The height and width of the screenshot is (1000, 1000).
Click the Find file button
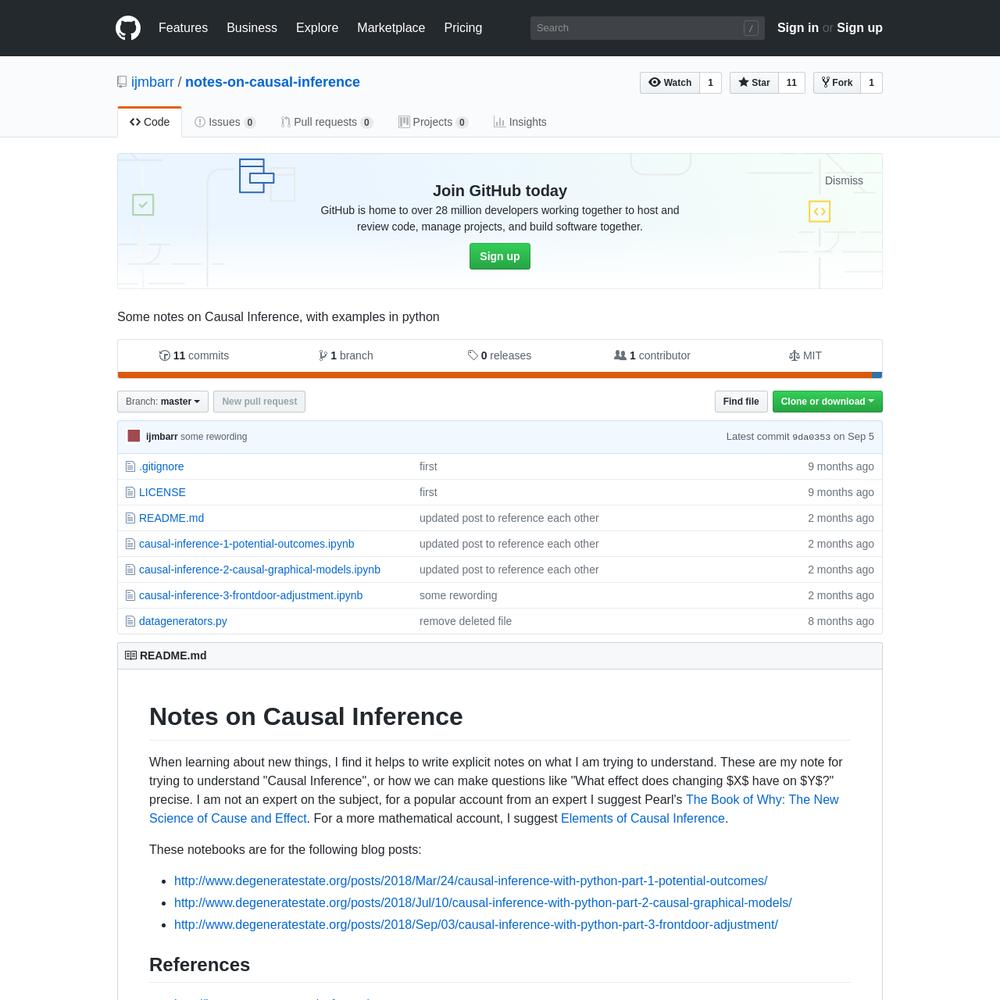click(x=741, y=402)
